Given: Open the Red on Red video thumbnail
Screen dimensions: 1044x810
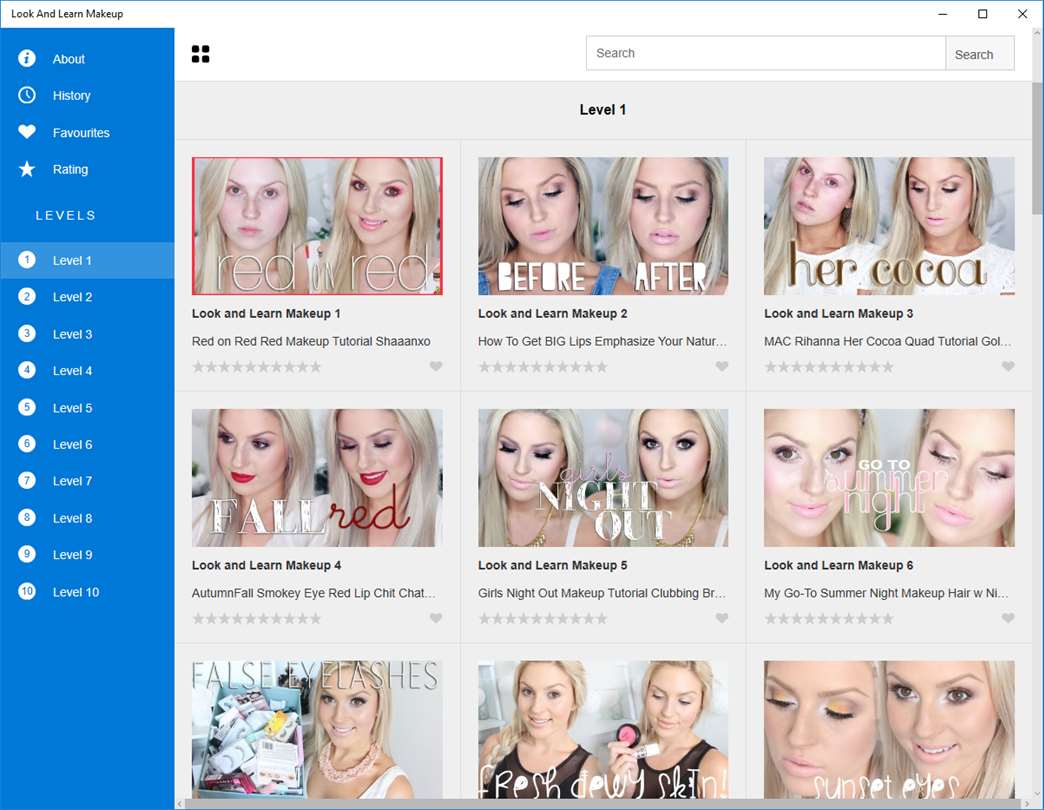Looking at the screenshot, I should coord(317,226).
